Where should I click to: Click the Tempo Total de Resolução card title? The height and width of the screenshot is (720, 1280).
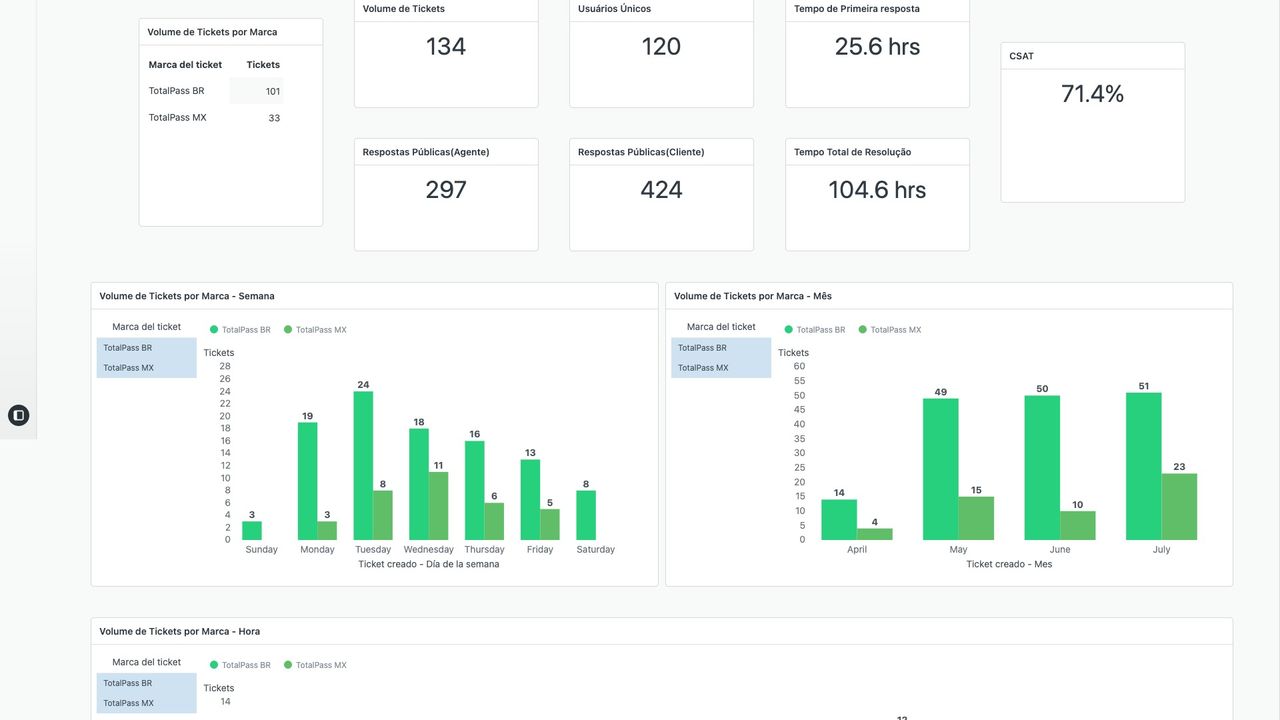click(x=853, y=152)
